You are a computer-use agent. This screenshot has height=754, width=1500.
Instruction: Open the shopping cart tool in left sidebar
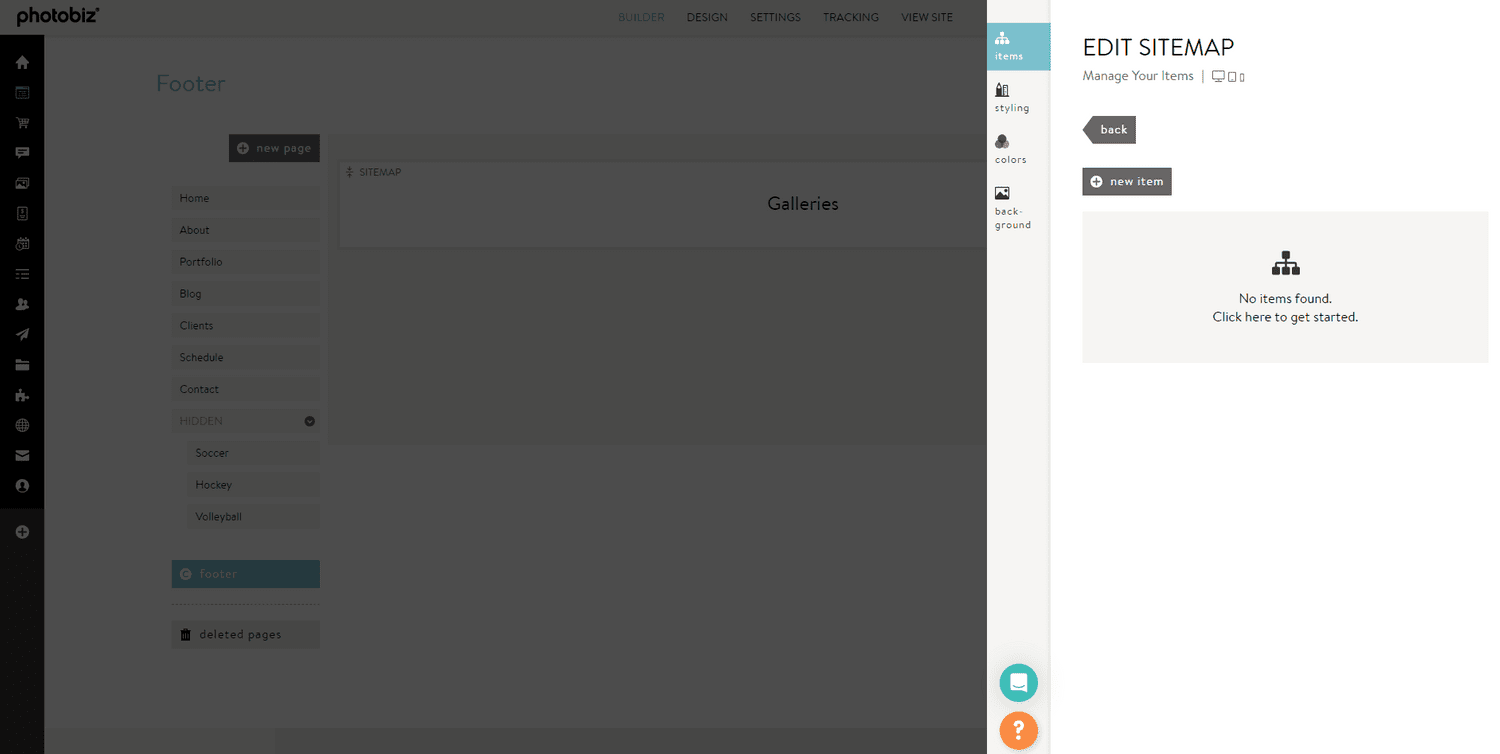pyautogui.click(x=22, y=122)
